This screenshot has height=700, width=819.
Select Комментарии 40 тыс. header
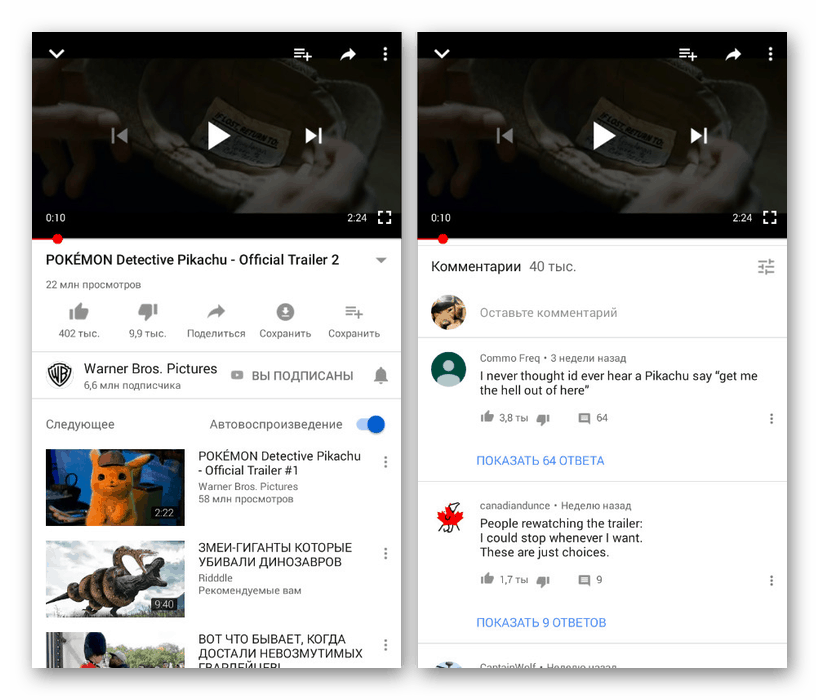click(x=503, y=267)
